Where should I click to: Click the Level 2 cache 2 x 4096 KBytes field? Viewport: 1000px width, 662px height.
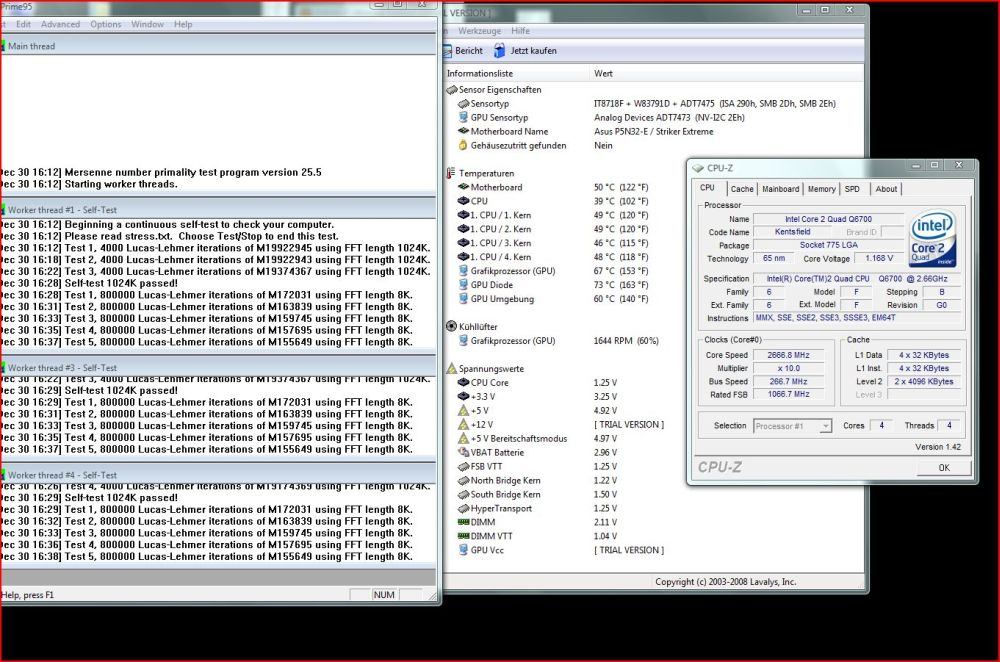click(x=923, y=382)
